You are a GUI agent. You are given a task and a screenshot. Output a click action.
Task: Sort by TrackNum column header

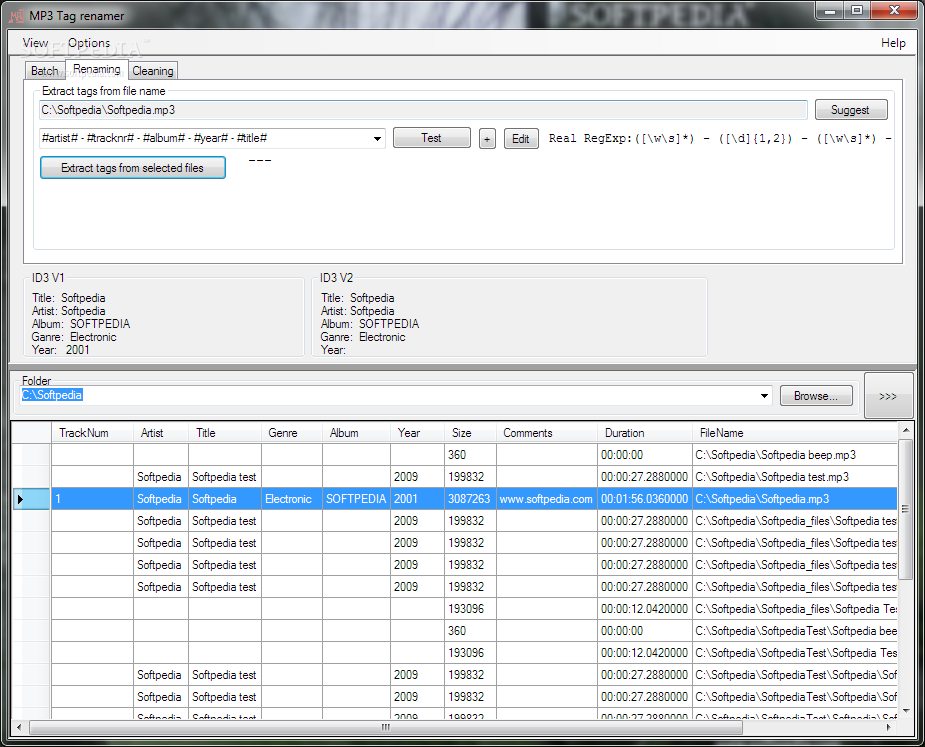92,433
